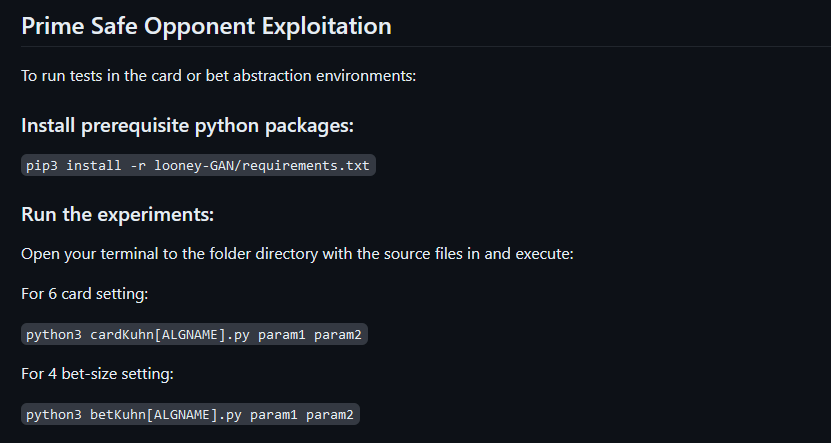Click param2 in the cardKuhn command
The height and width of the screenshot is (443, 831).
[x=338, y=334]
